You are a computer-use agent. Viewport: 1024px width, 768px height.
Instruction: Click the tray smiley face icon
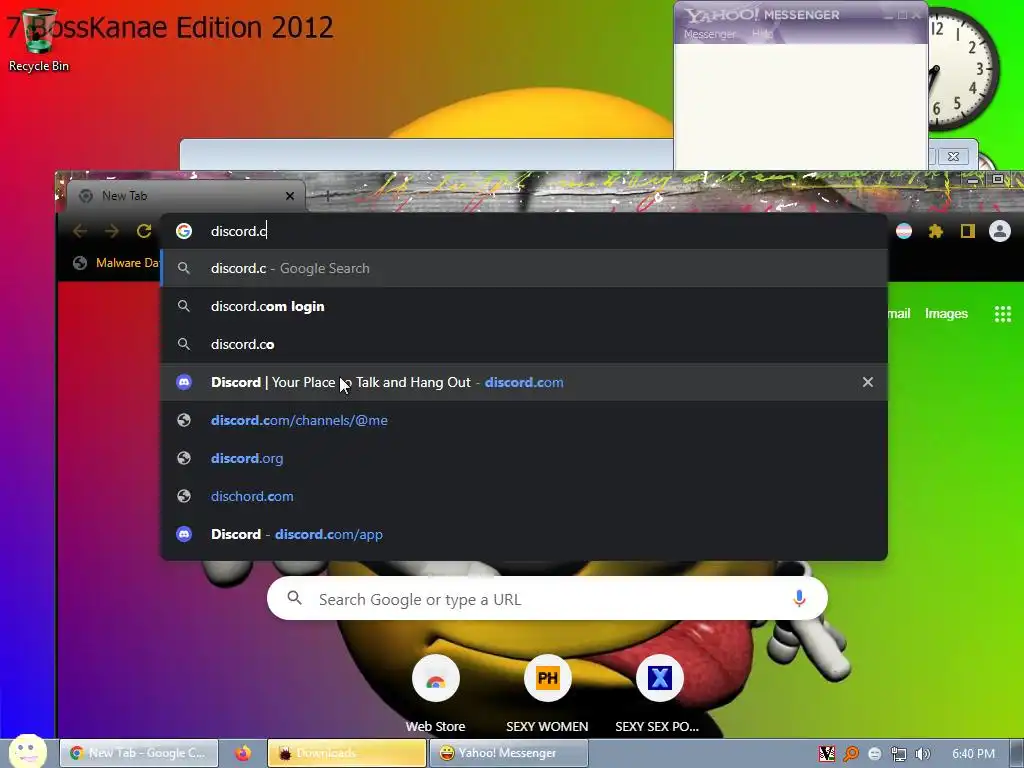[875, 754]
